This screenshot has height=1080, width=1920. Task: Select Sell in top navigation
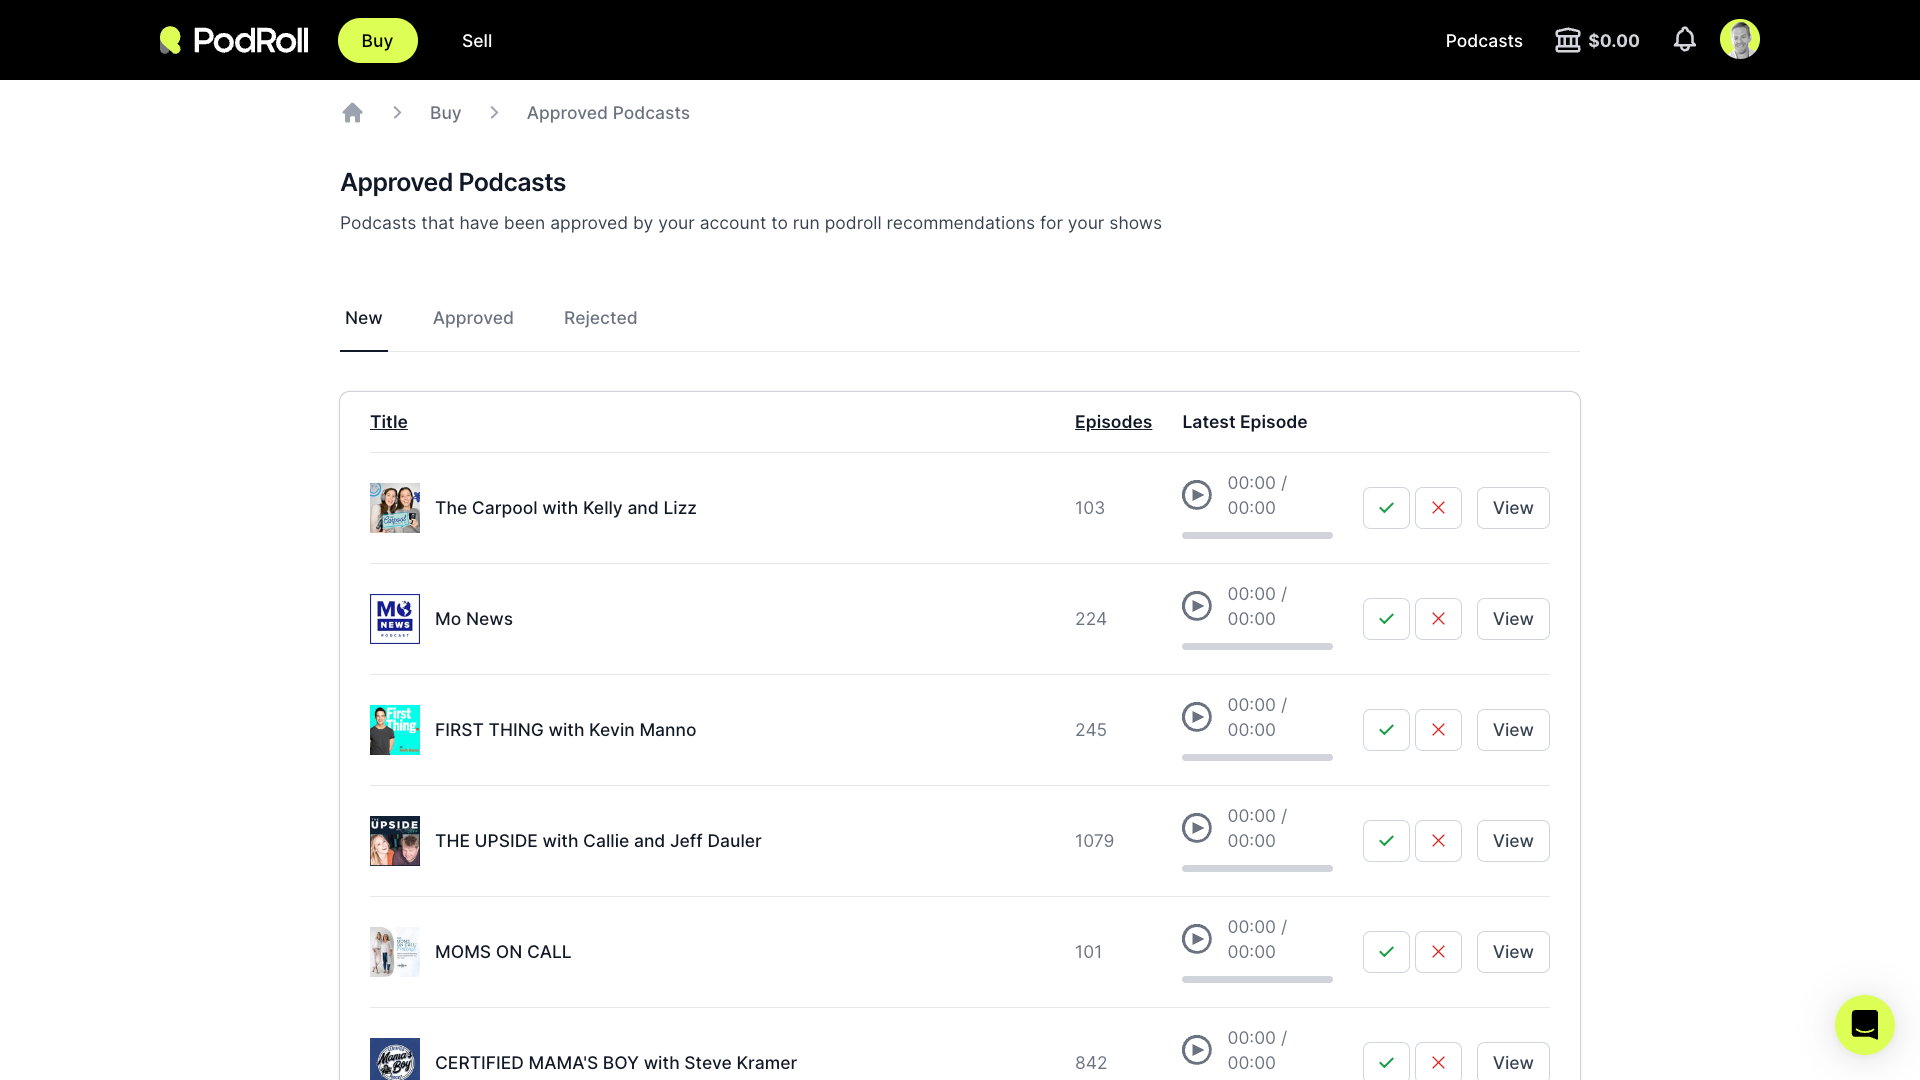coord(477,41)
